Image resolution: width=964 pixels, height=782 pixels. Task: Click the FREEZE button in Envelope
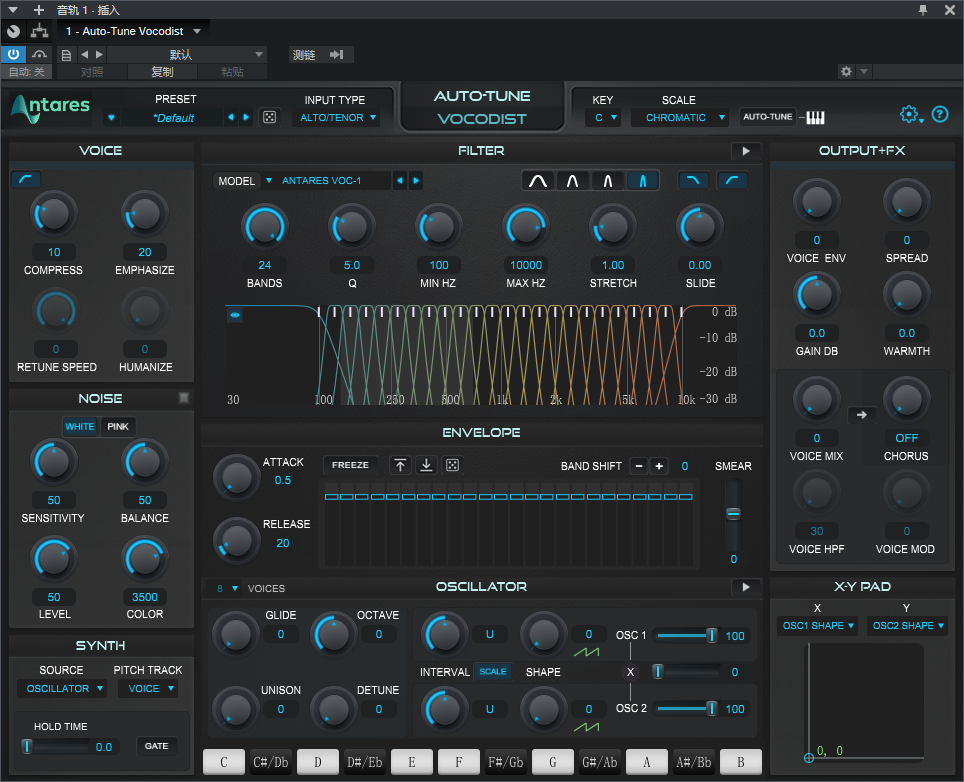(x=350, y=465)
